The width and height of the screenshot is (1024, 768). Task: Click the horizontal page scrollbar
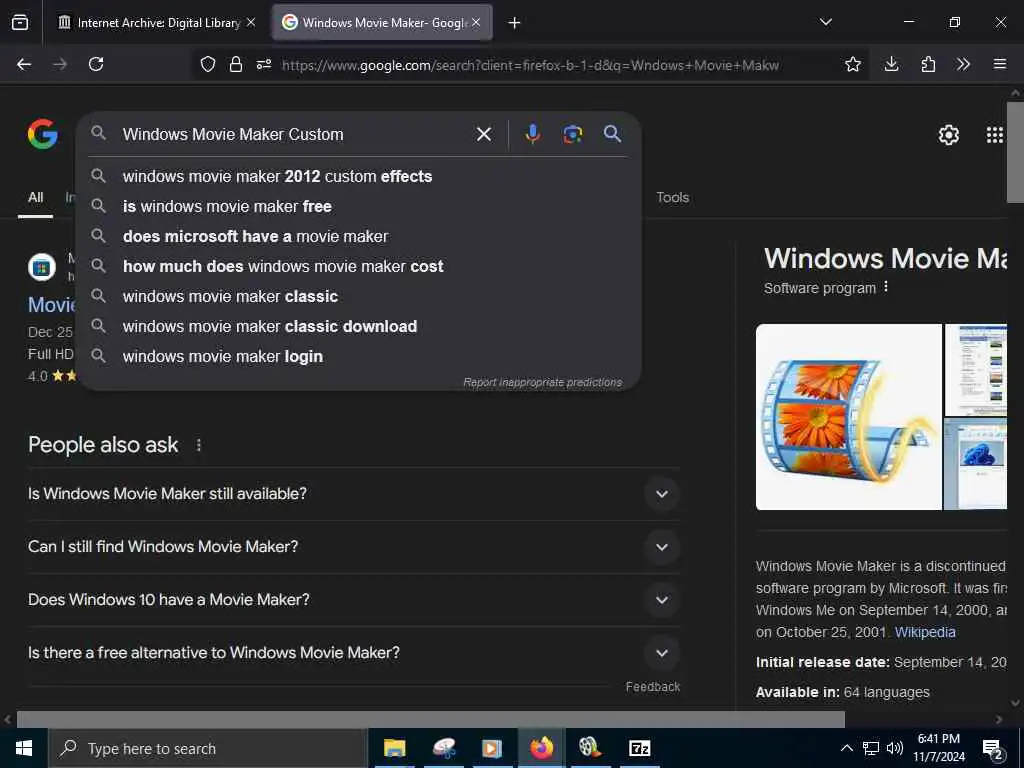click(430, 719)
